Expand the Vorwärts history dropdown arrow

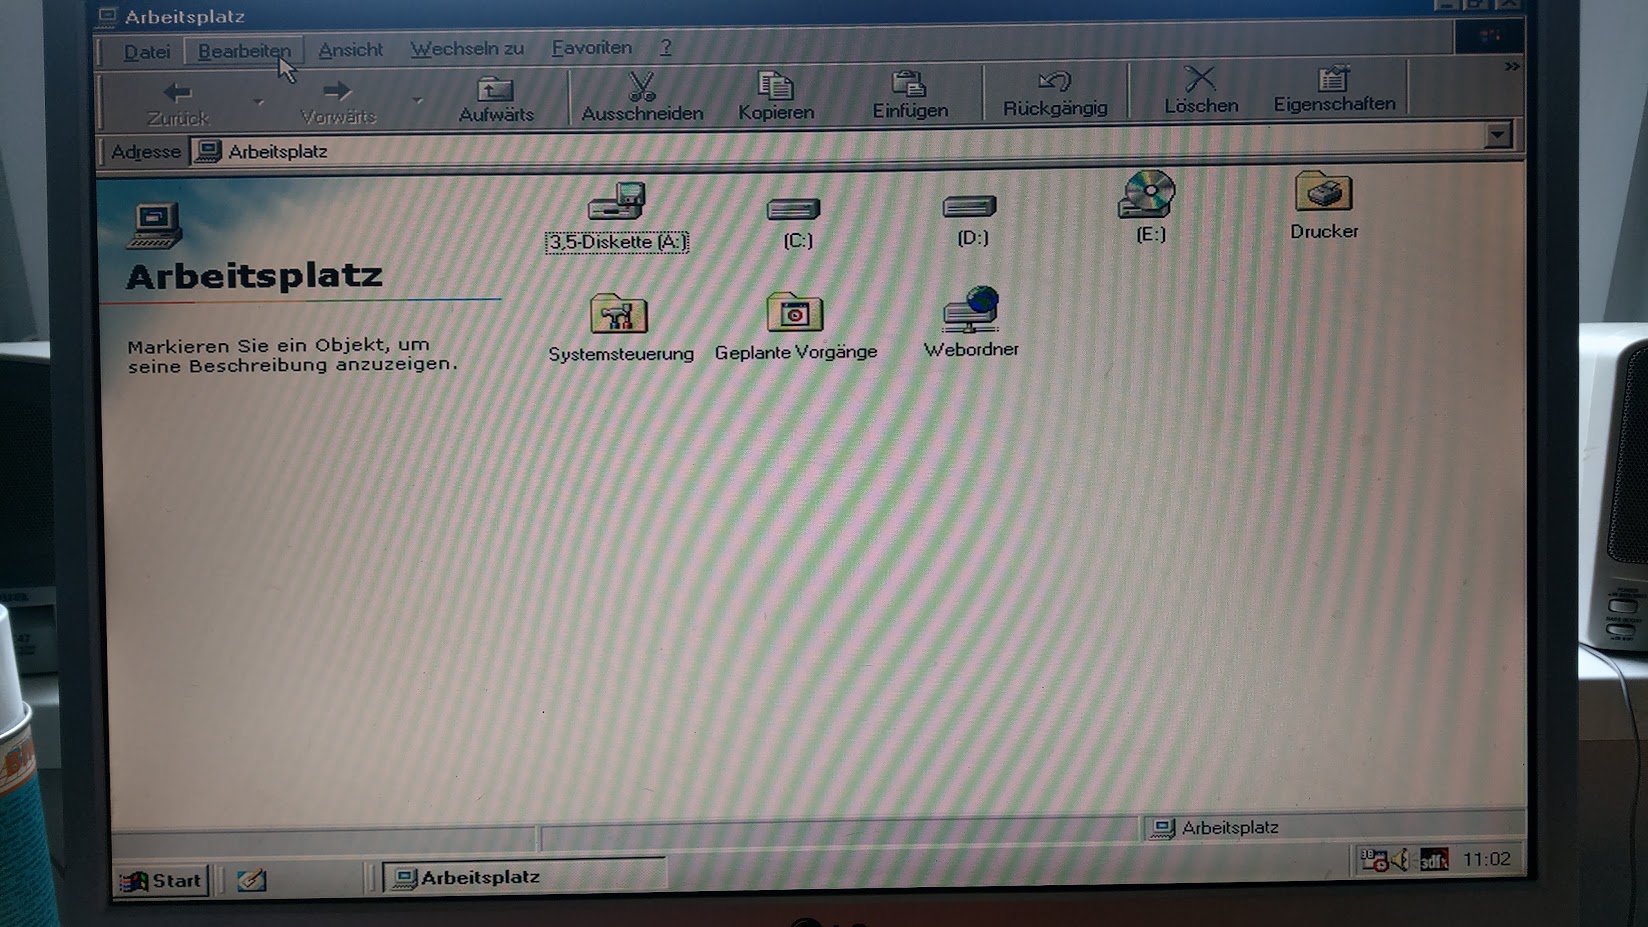pyautogui.click(x=418, y=100)
